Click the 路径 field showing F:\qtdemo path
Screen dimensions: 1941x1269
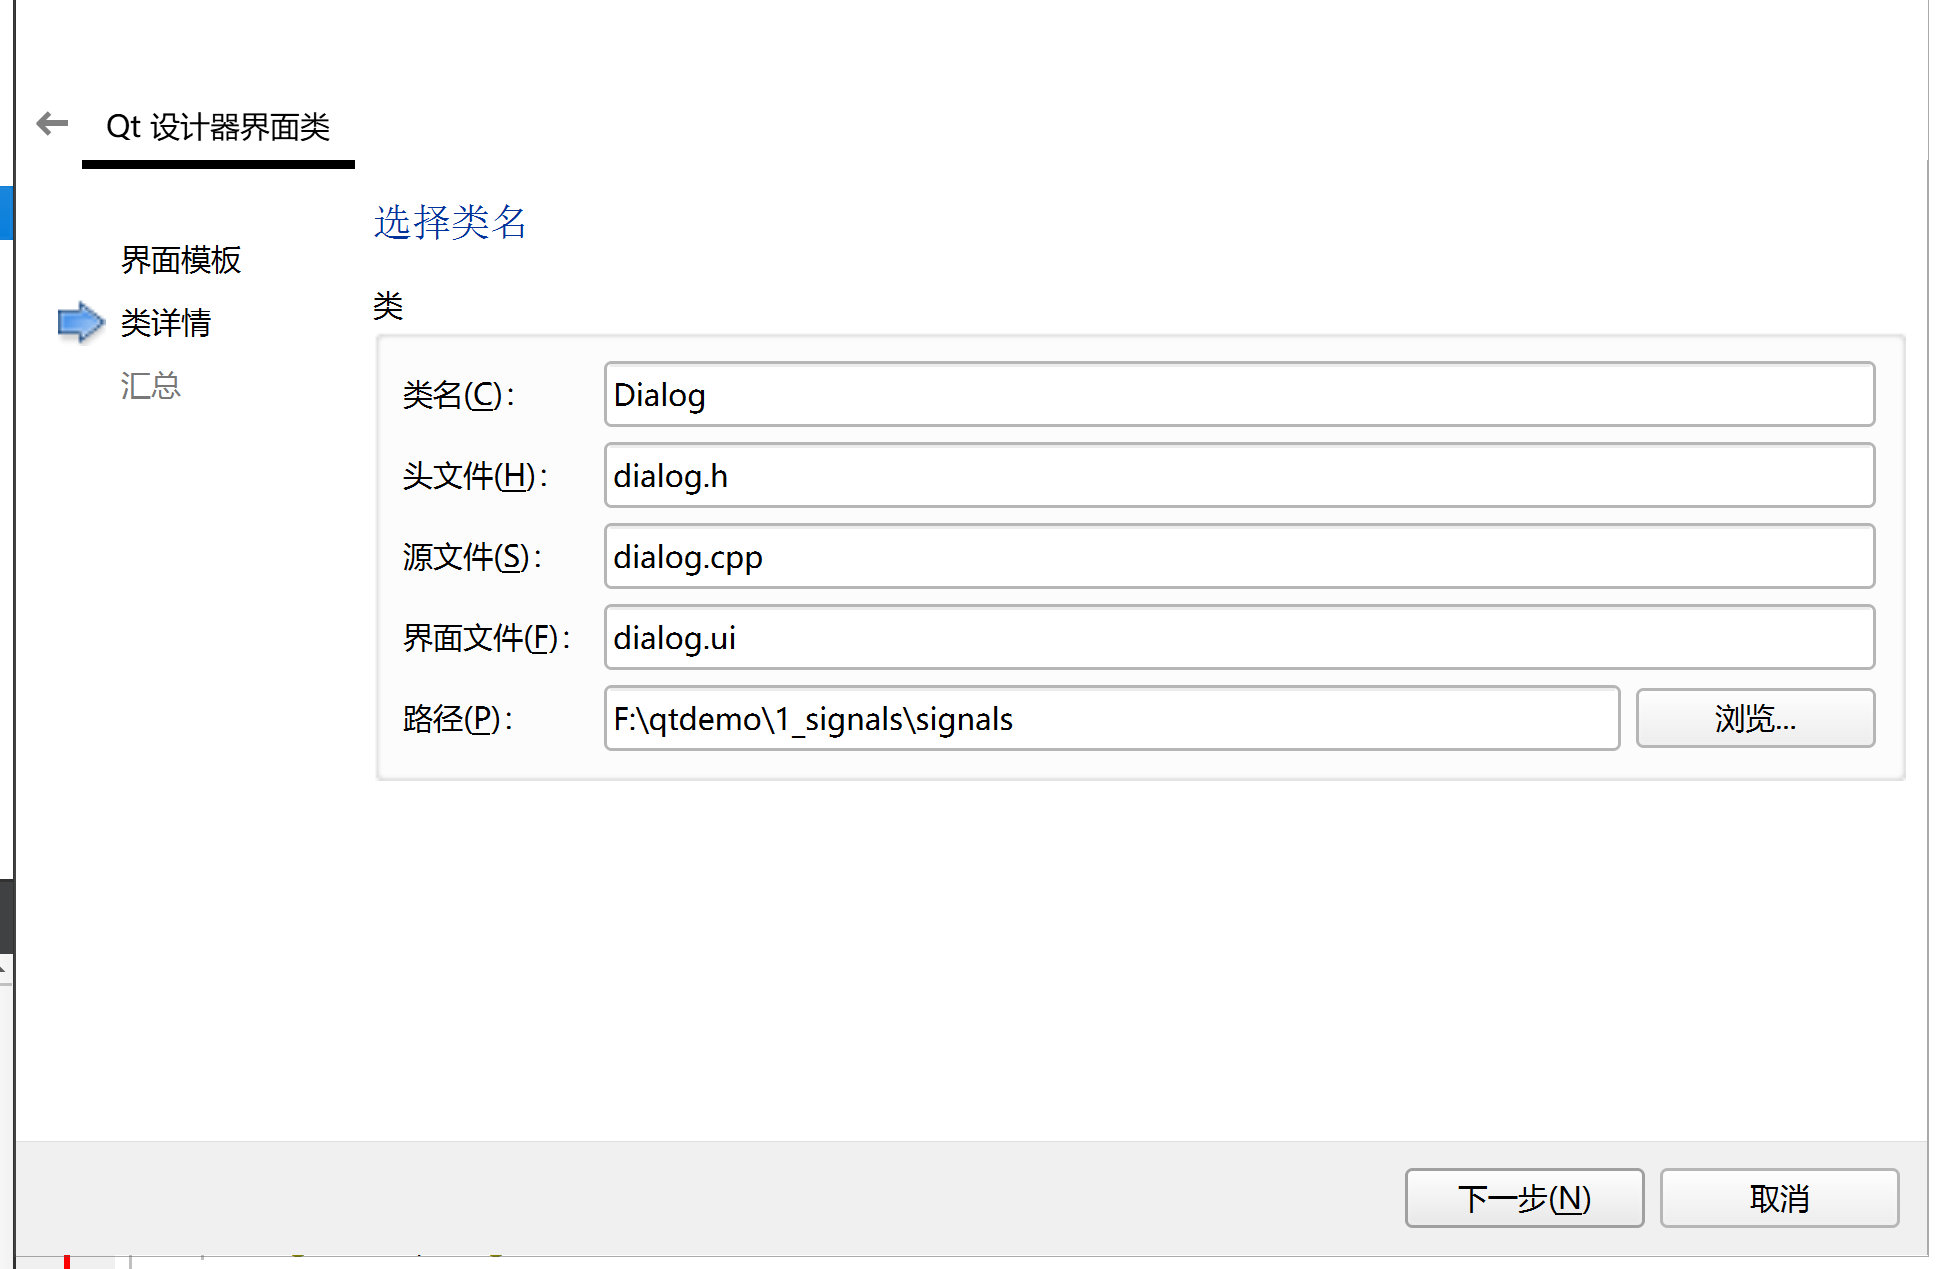[1110, 719]
